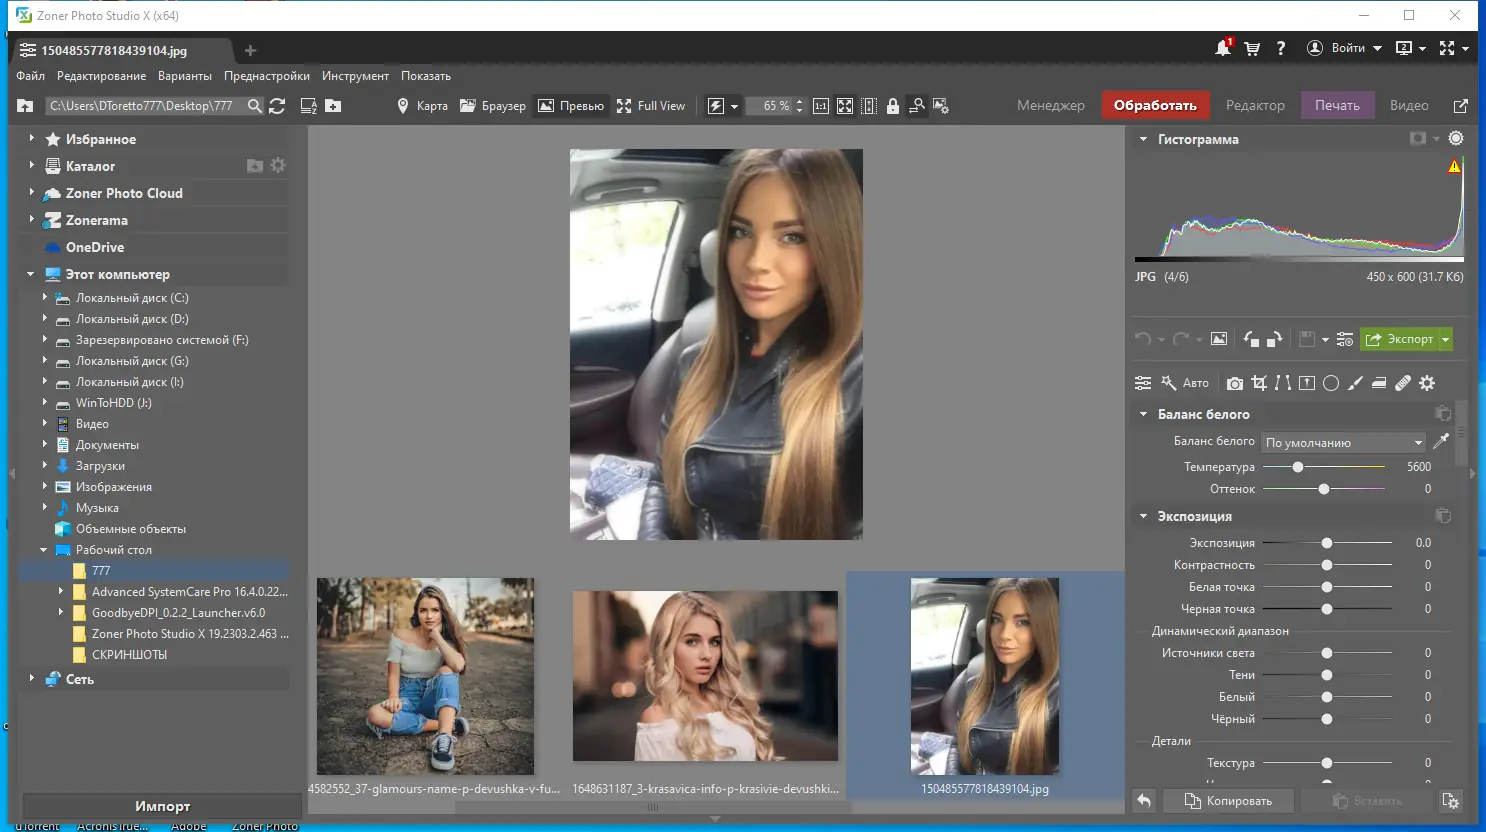Activate the retouching brush tool
Screen dimensions: 1486x832
coord(1355,383)
